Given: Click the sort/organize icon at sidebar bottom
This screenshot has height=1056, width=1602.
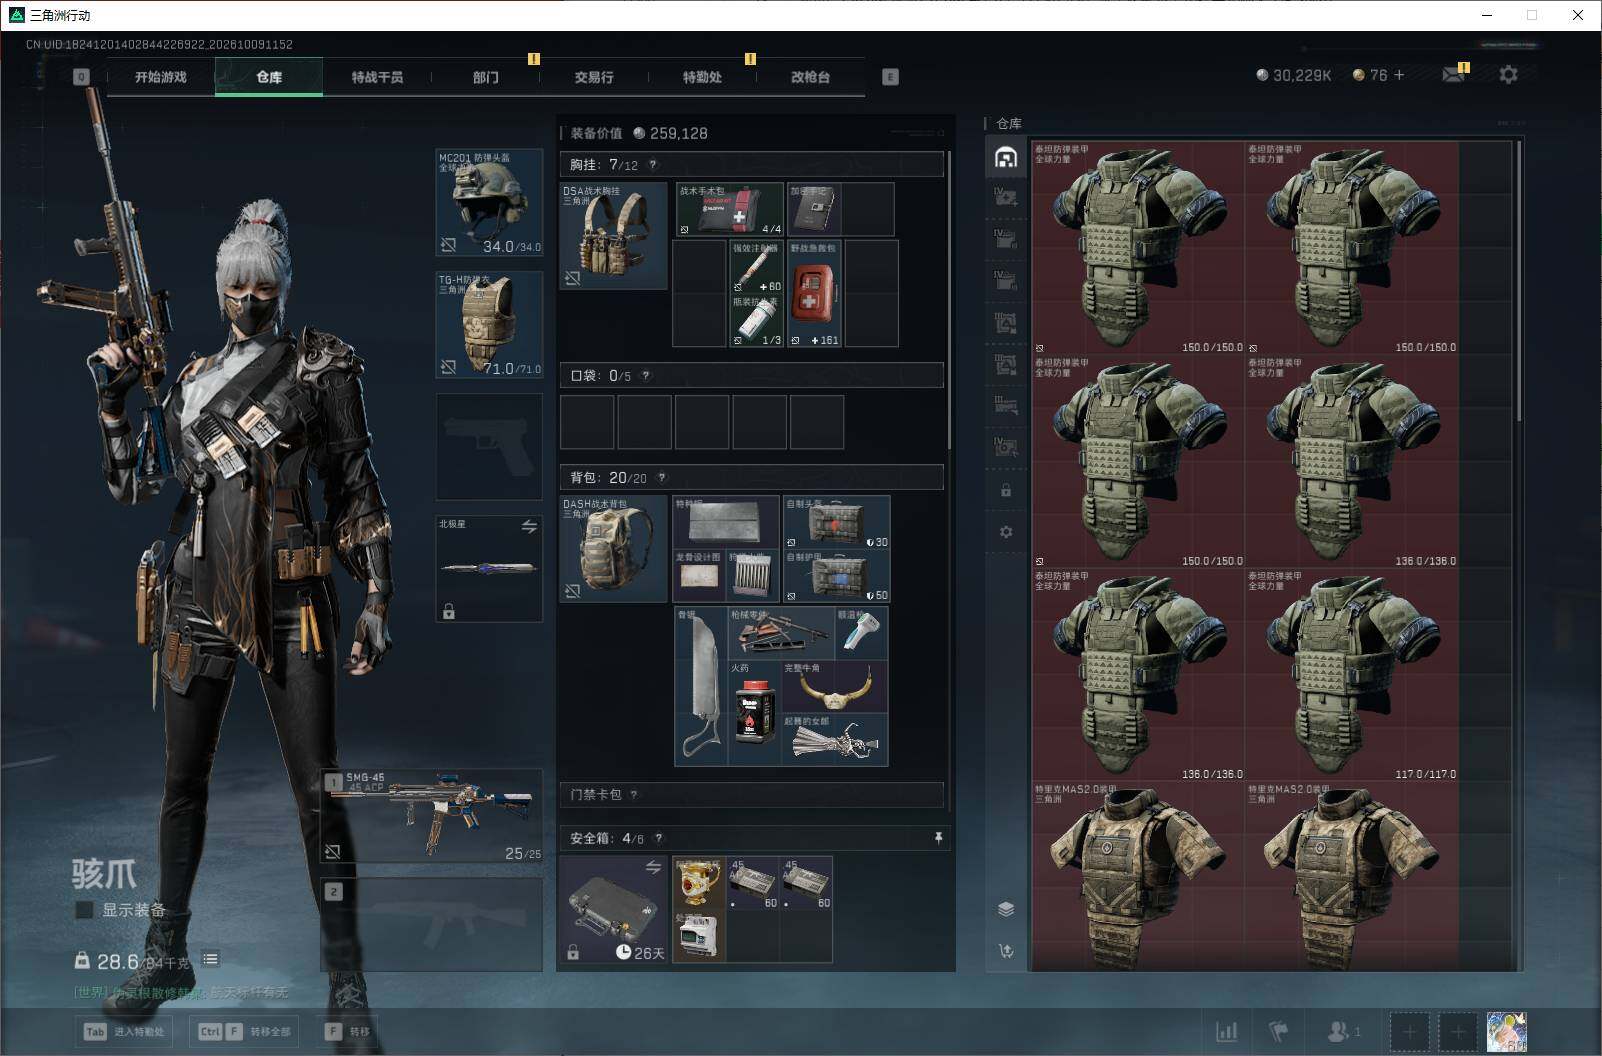Looking at the screenshot, I should coord(1006,950).
